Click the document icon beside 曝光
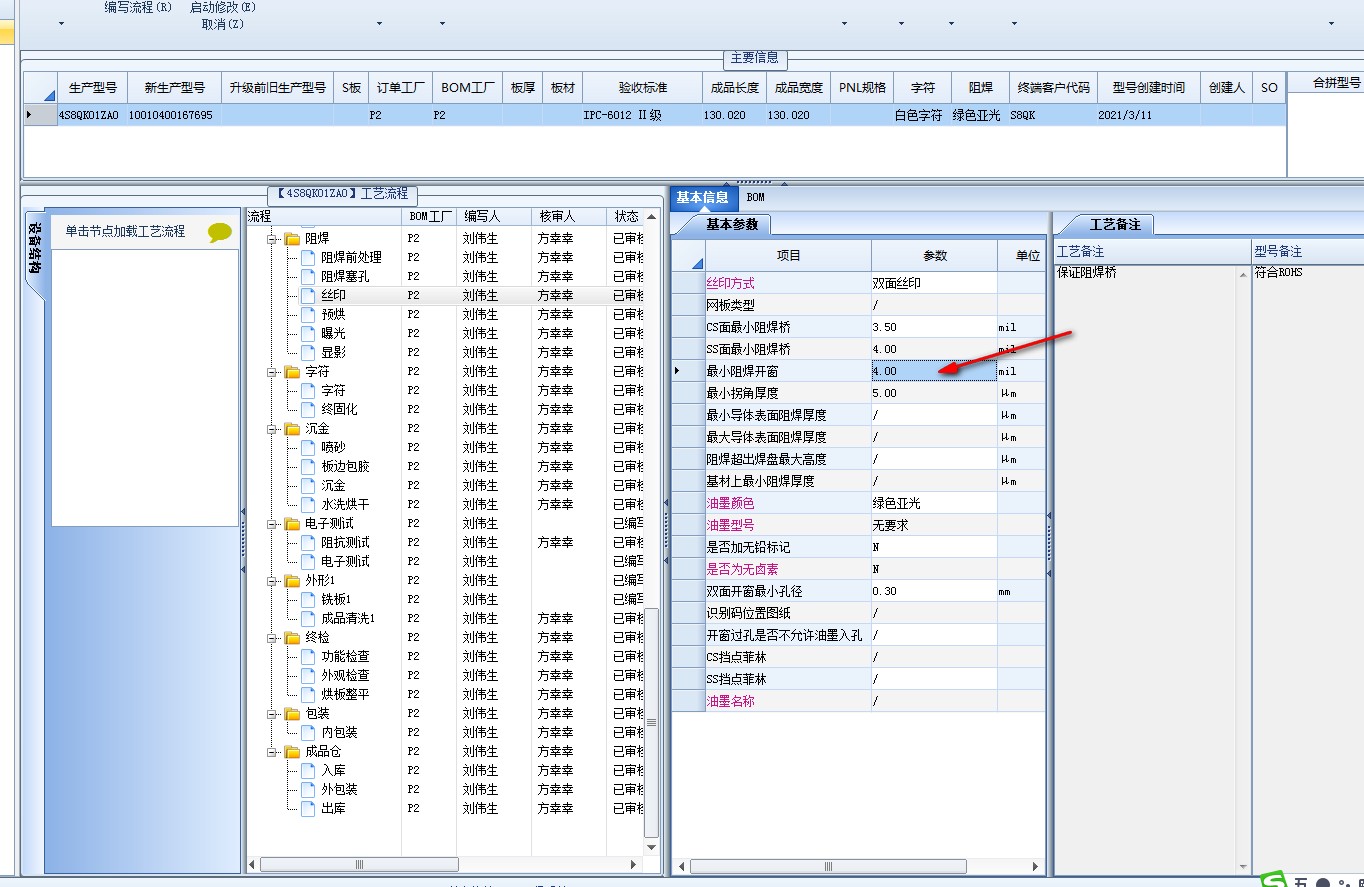This screenshot has width=1364, height=887. (308, 334)
